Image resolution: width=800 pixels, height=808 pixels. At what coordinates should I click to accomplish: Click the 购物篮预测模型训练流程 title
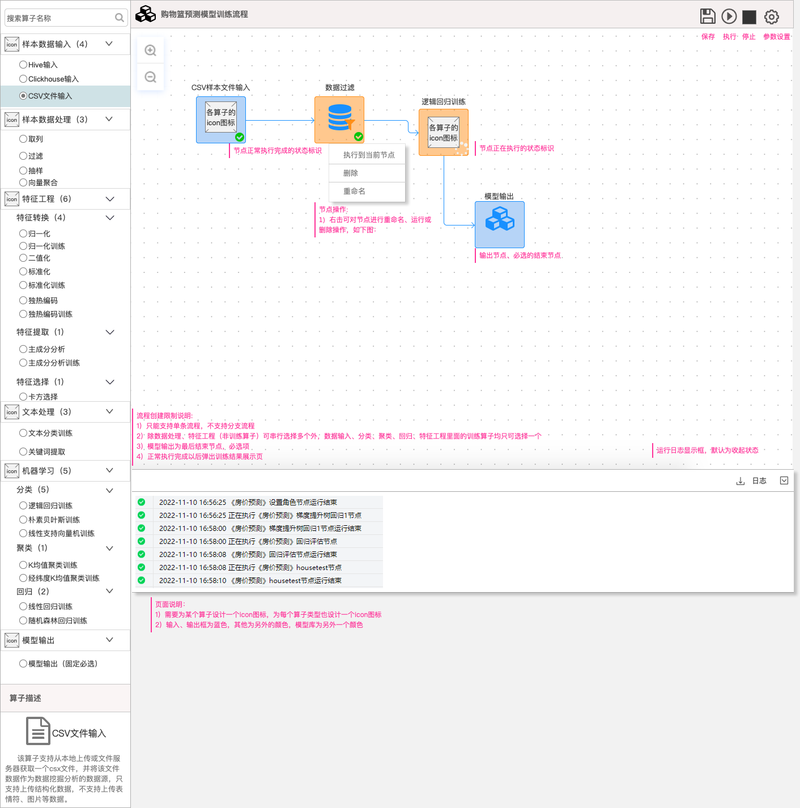[204, 14]
